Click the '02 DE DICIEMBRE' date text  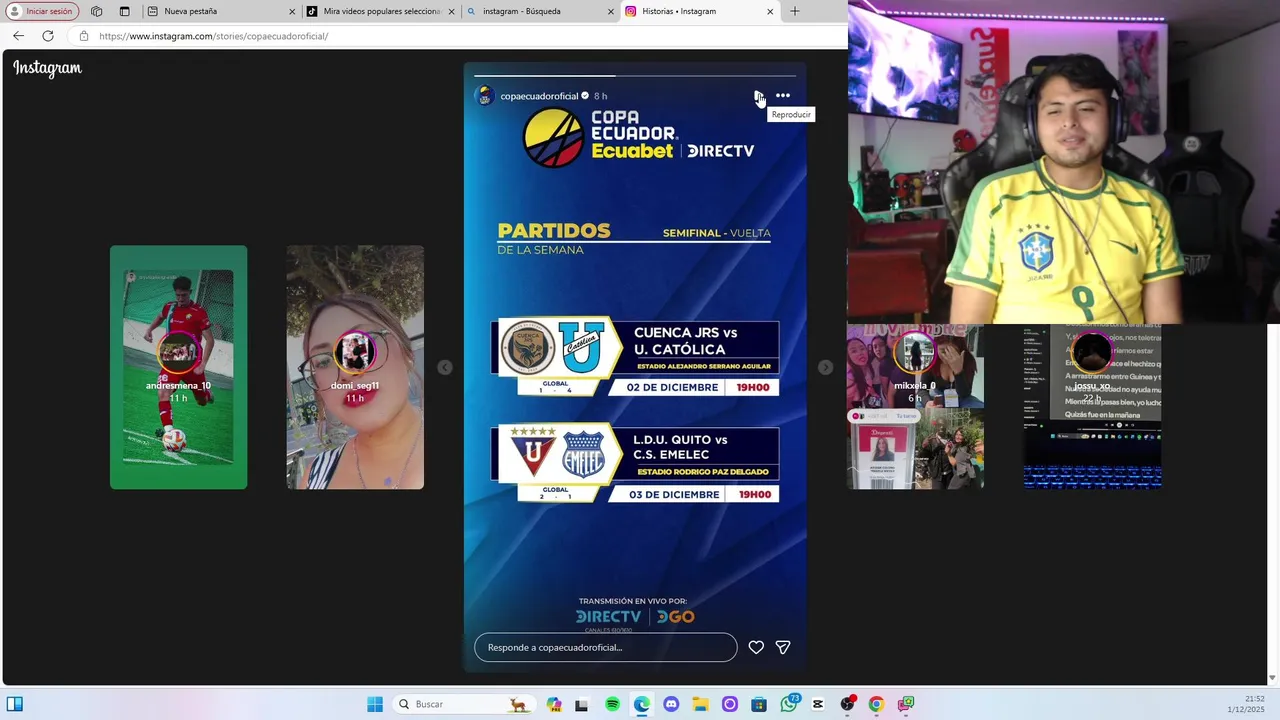673,387
